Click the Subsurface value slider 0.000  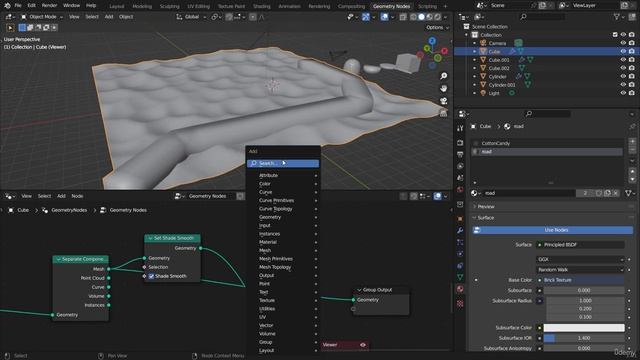coord(584,290)
